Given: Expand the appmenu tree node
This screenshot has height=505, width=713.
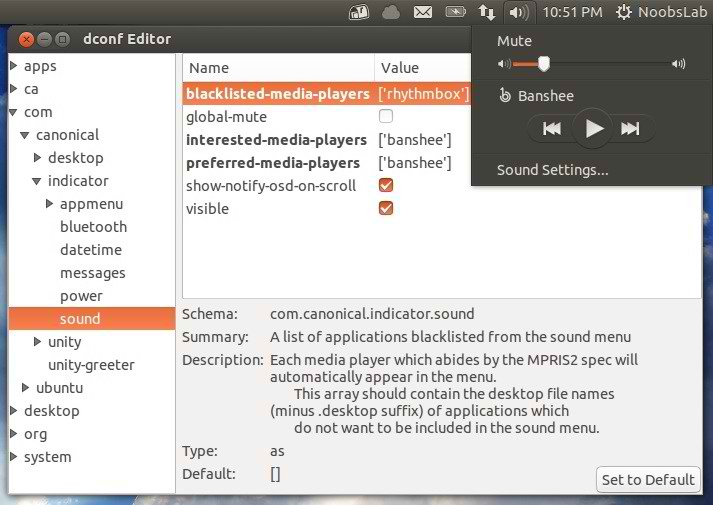Looking at the screenshot, I should tap(50, 204).
